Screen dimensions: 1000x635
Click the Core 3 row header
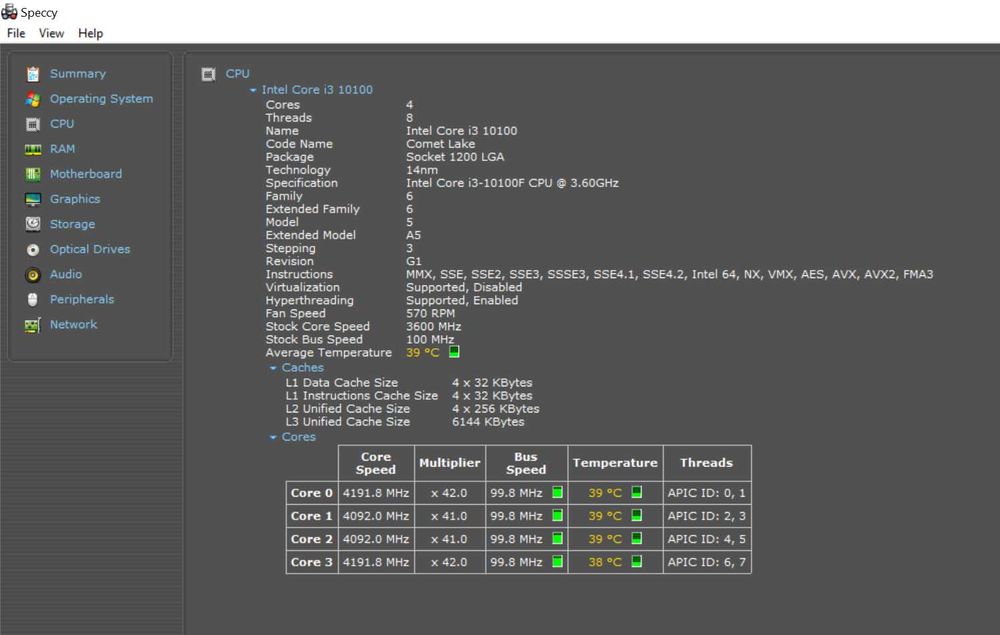pyautogui.click(x=312, y=562)
